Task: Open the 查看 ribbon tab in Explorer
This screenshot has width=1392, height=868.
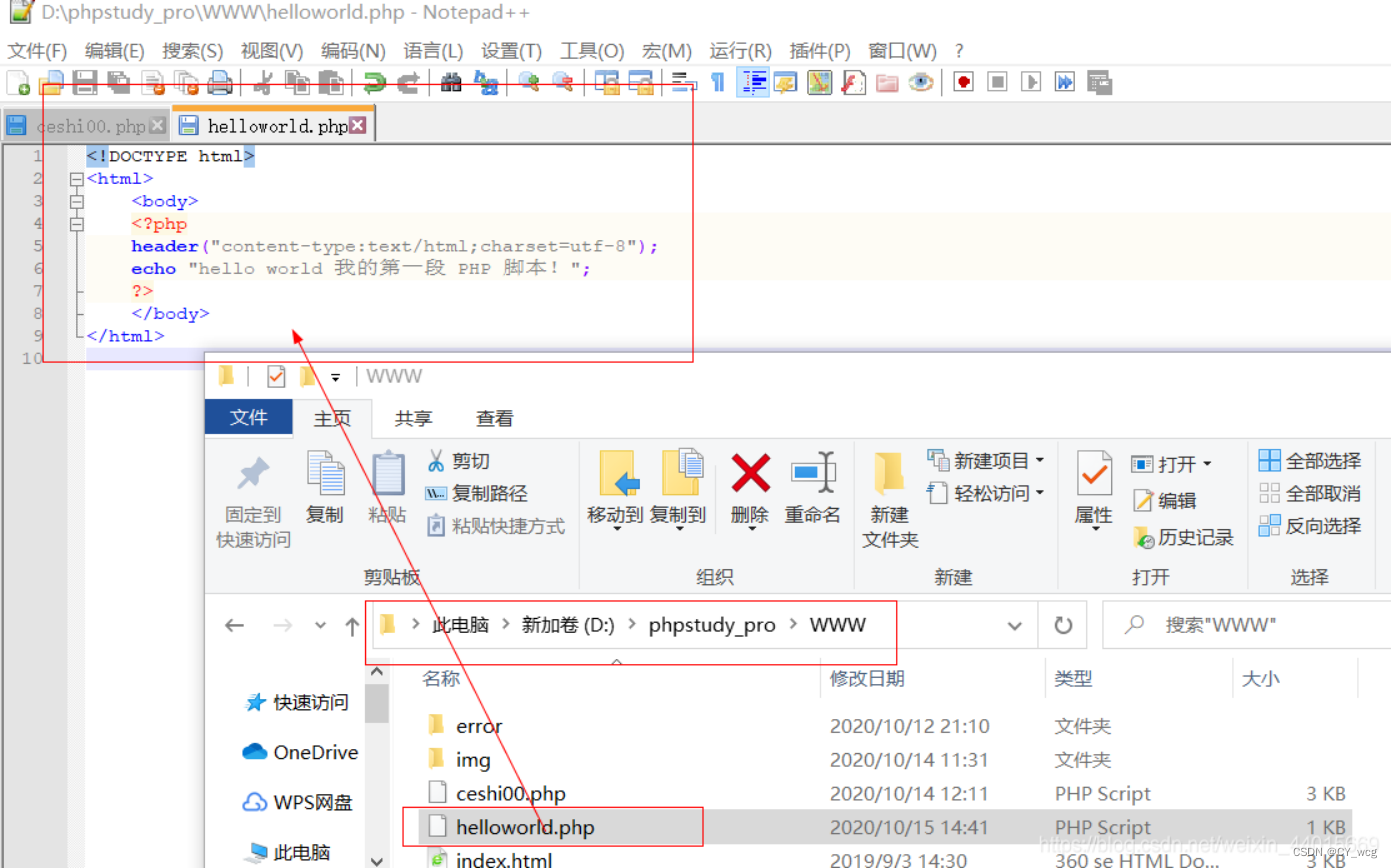Action: click(x=495, y=419)
